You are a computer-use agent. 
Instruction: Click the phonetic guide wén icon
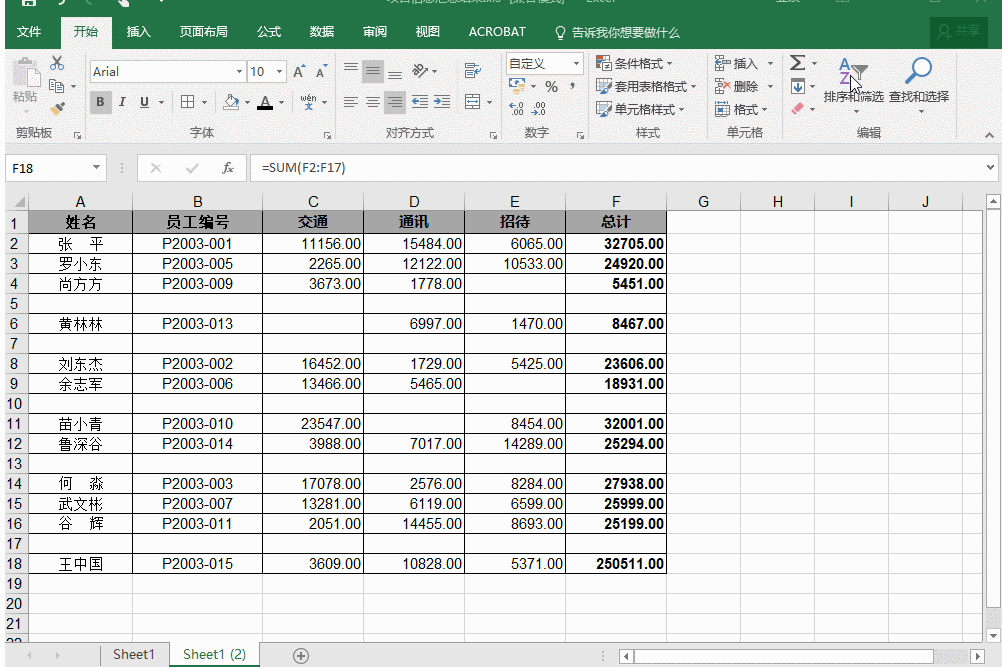309,102
